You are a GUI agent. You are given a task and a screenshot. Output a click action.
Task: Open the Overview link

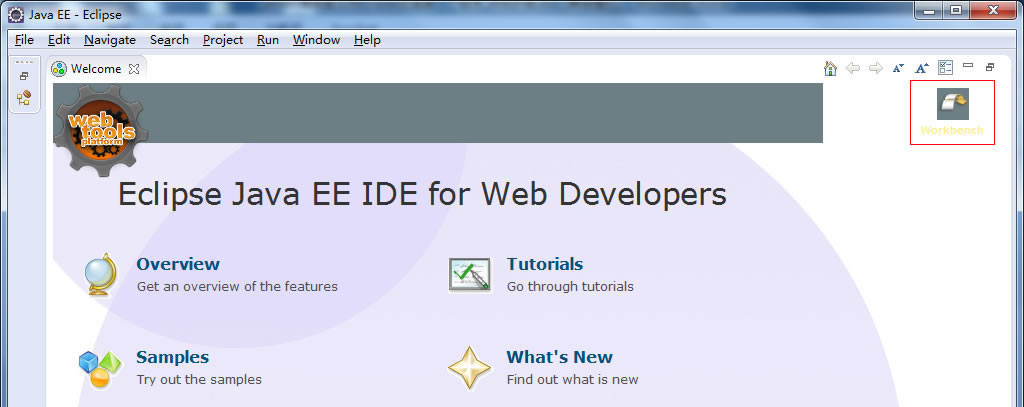[178, 264]
